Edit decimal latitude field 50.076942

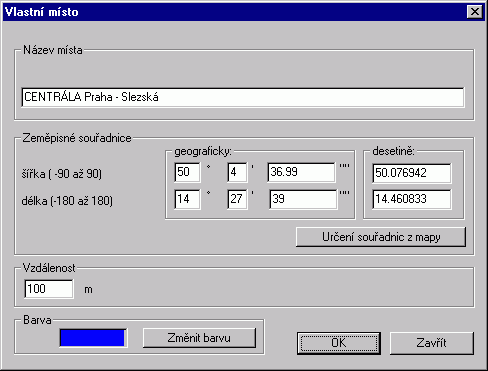click(412, 173)
